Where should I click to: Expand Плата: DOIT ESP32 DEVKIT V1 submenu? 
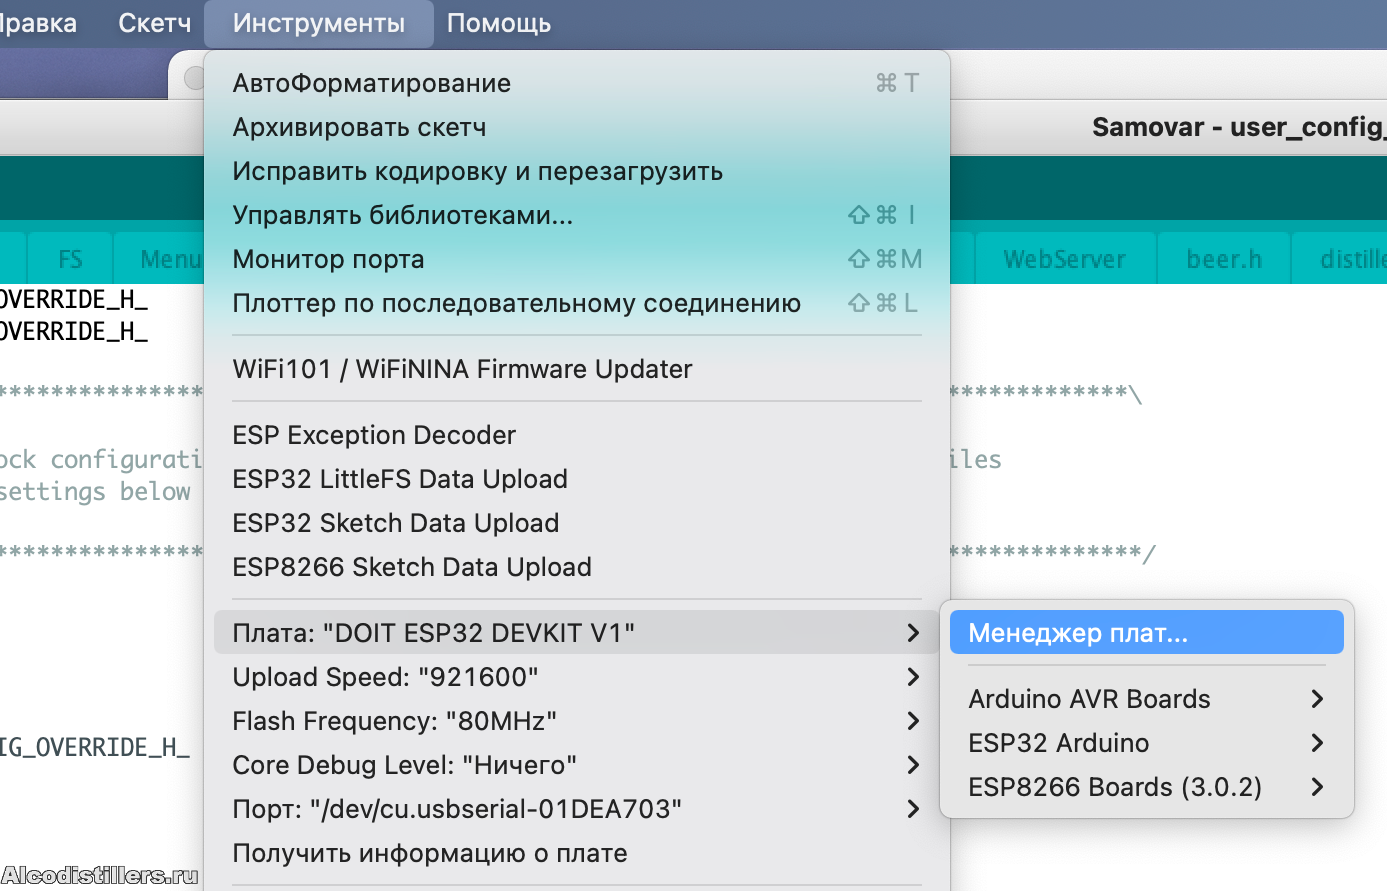coord(576,633)
